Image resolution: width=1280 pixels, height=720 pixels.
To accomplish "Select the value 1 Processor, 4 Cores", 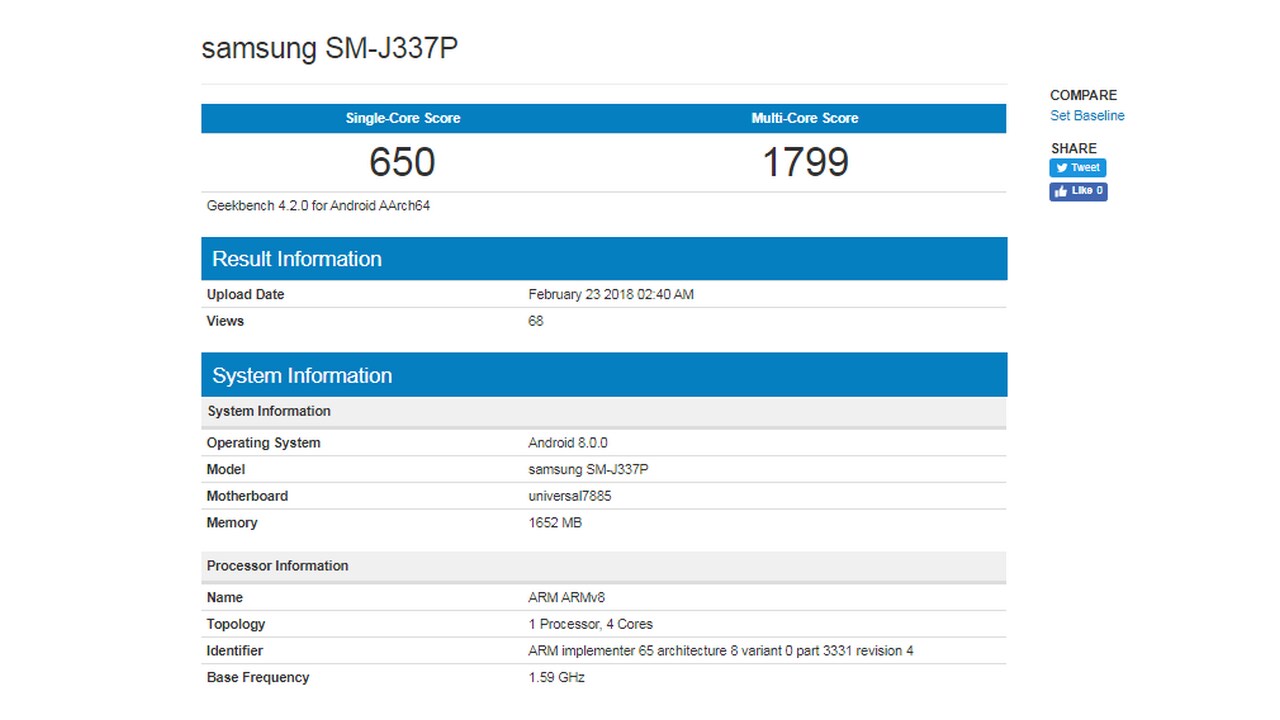I will (591, 624).
